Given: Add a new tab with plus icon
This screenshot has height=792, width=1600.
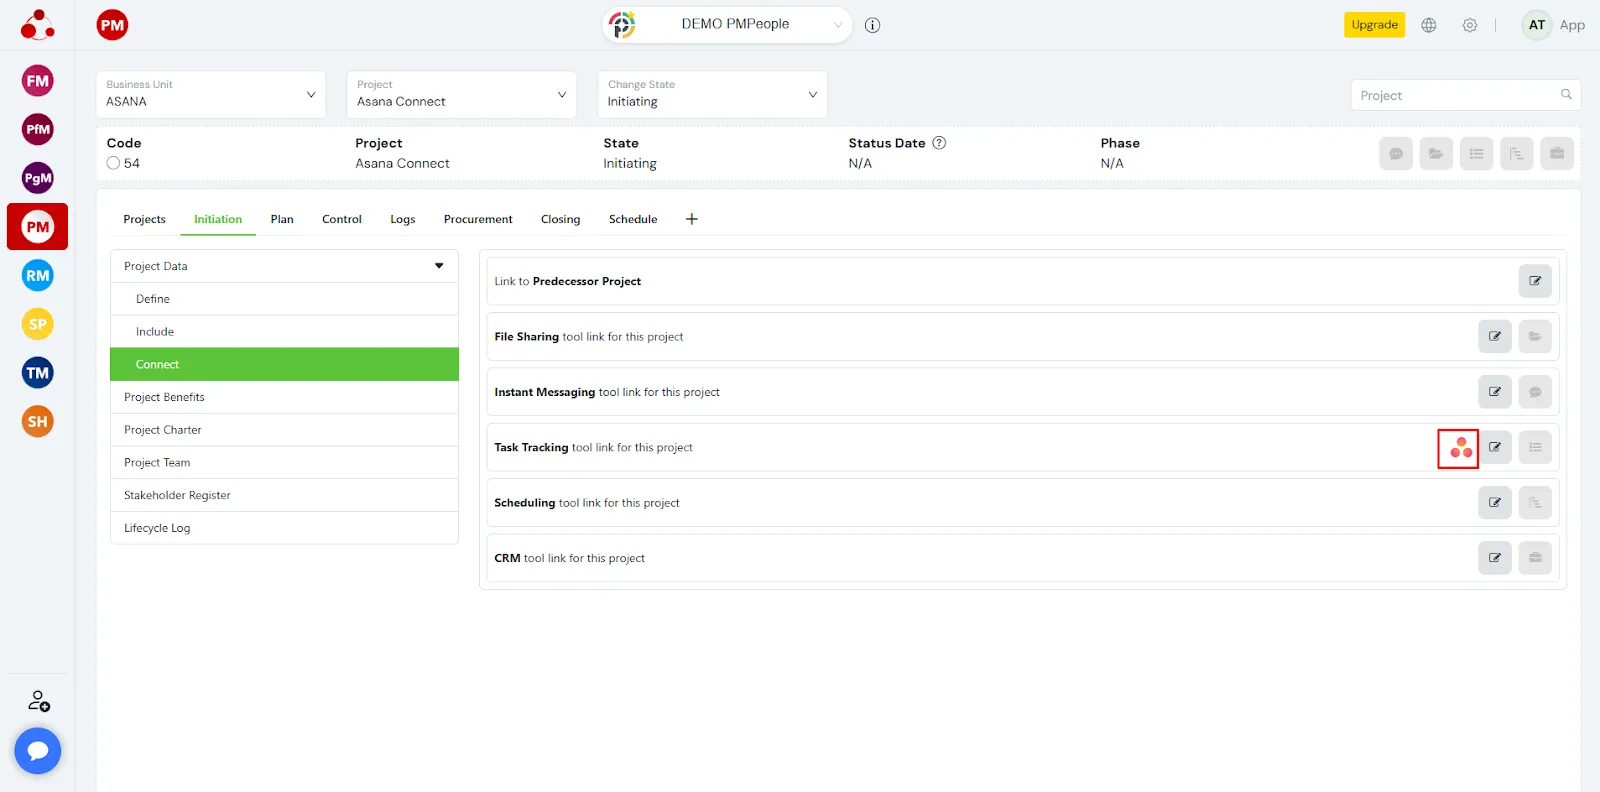Looking at the screenshot, I should point(691,219).
